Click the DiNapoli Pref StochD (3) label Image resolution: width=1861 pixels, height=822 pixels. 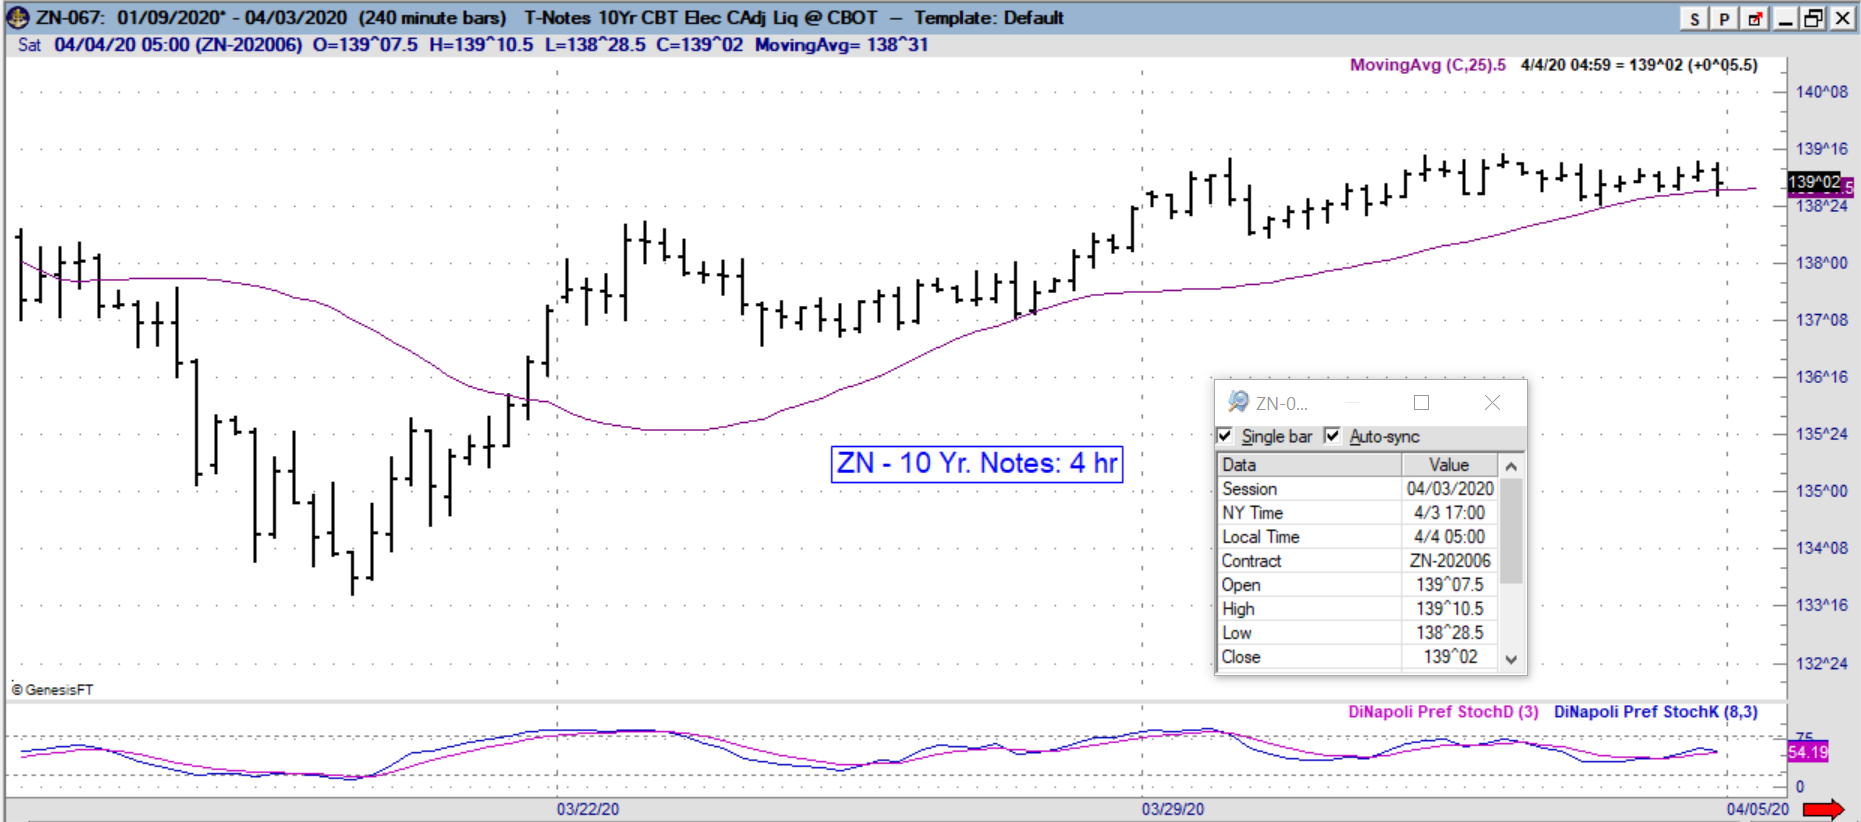coord(1443,712)
